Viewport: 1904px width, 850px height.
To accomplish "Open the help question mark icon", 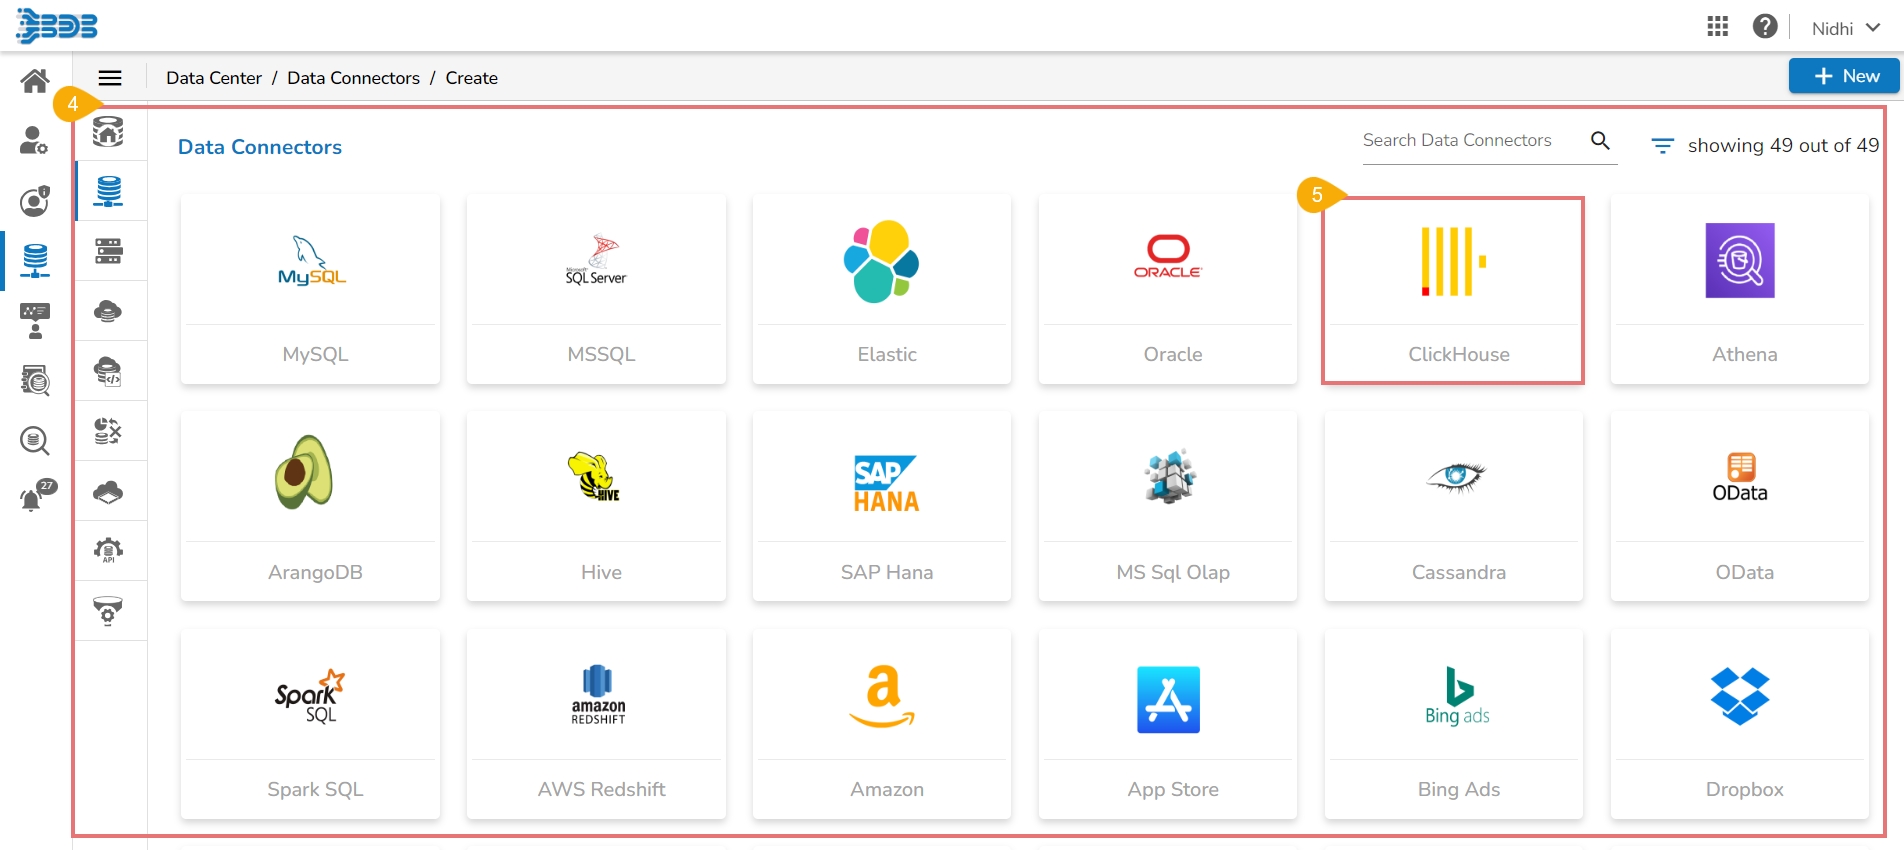I will pos(1765,26).
